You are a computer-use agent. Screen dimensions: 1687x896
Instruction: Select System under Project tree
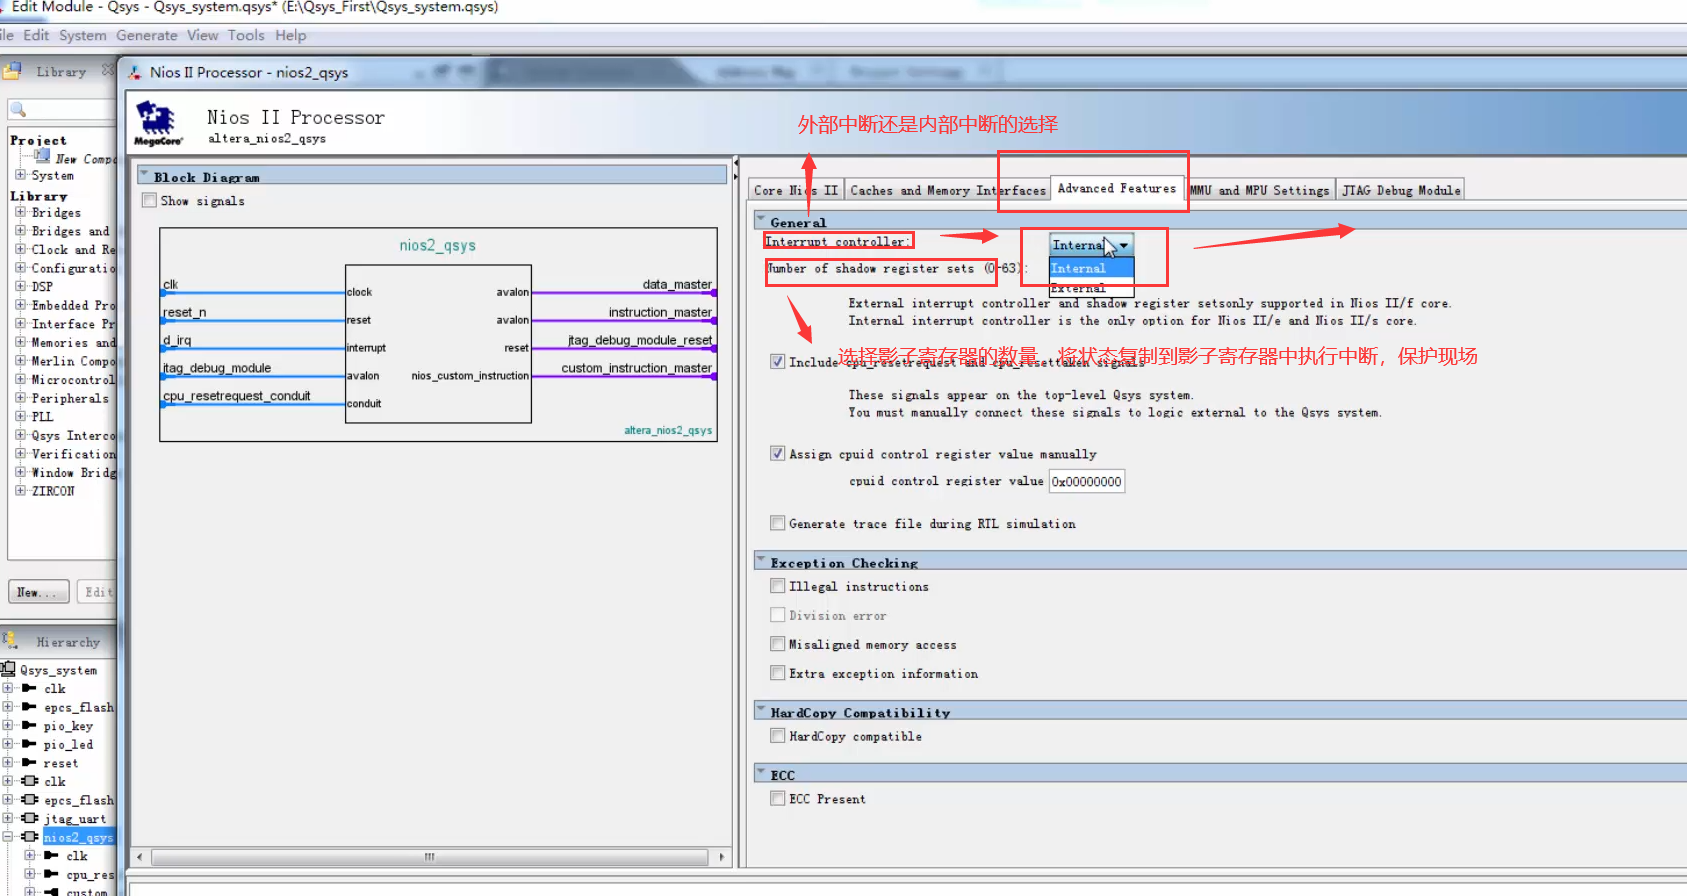(53, 175)
